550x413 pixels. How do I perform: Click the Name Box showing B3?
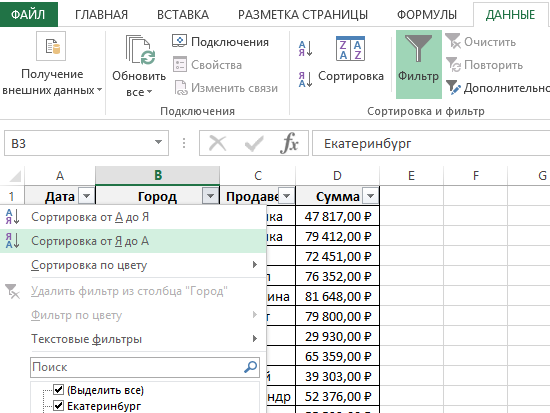[x=86, y=143]
